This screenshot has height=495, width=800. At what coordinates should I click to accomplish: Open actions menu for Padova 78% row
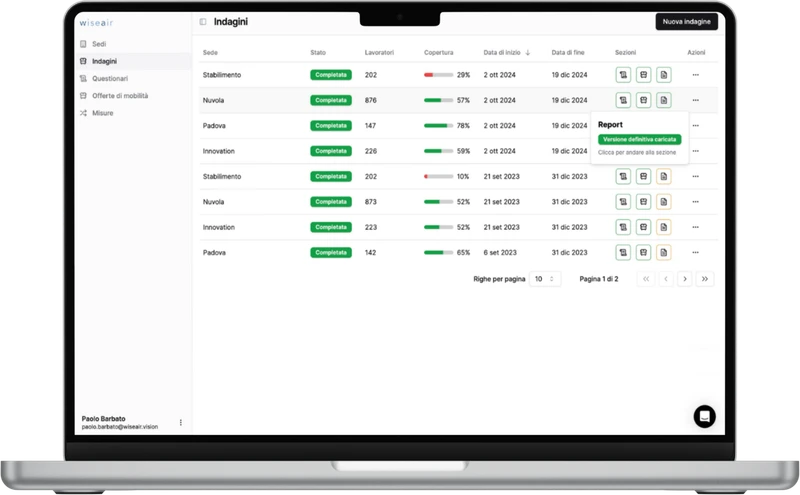click(x=695, y=126)
